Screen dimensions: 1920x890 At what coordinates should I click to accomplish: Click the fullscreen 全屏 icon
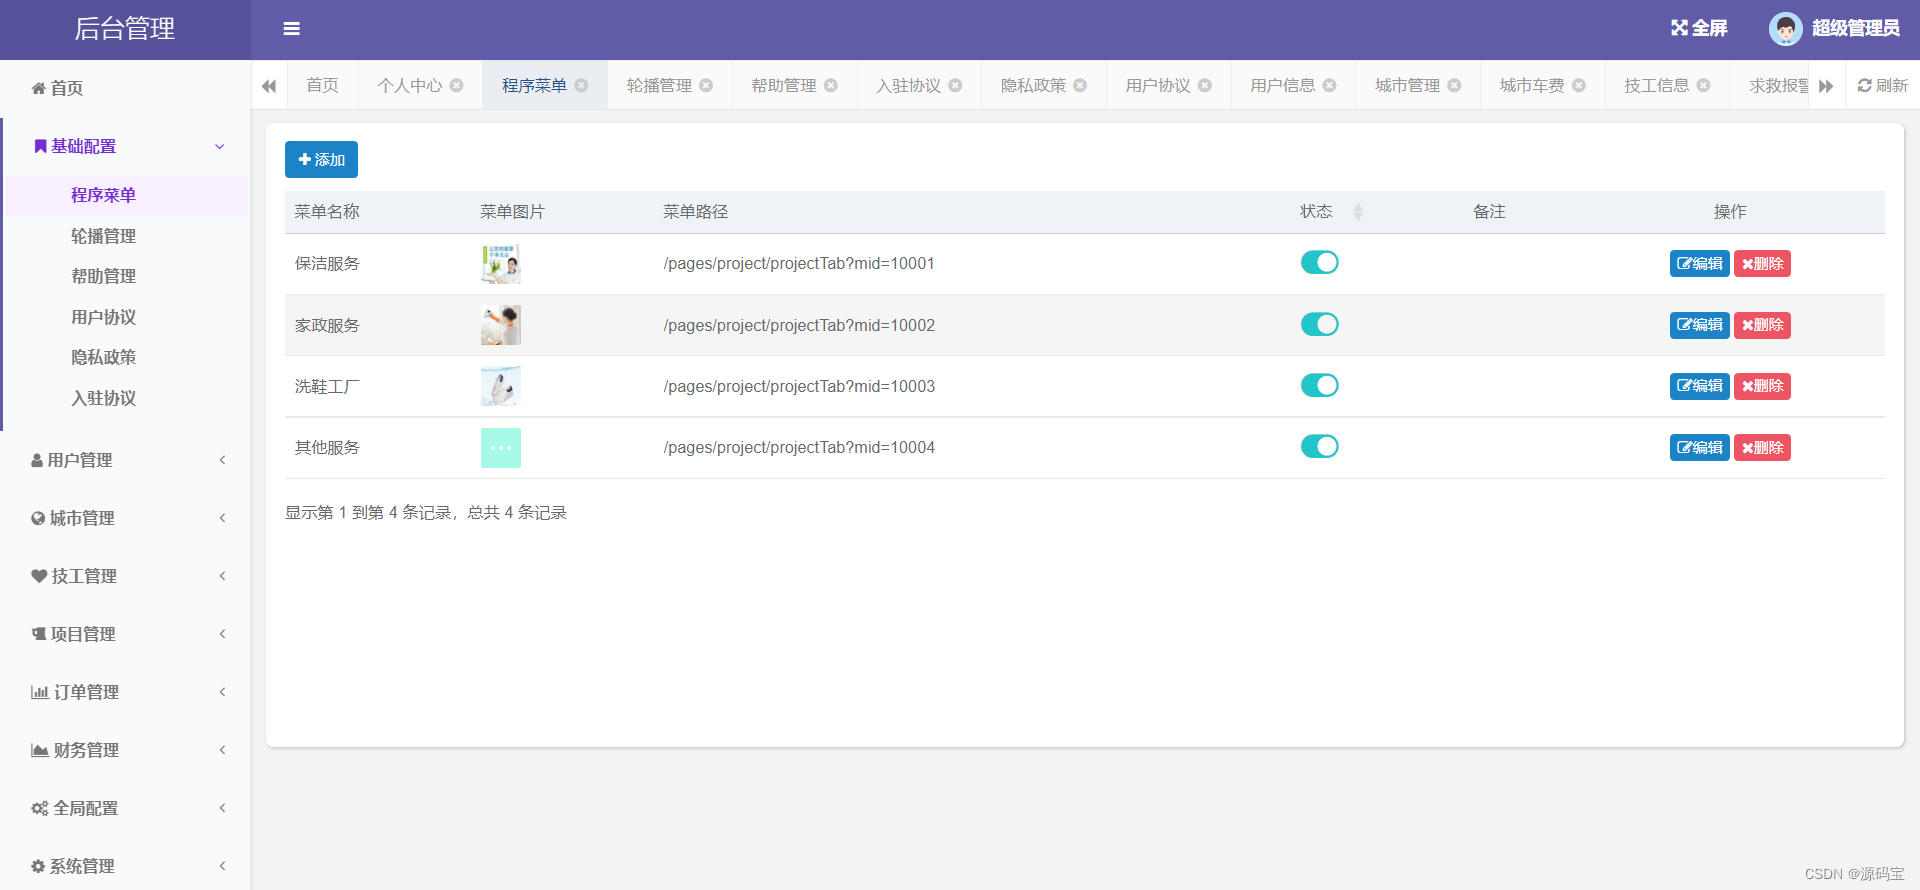1699,28
